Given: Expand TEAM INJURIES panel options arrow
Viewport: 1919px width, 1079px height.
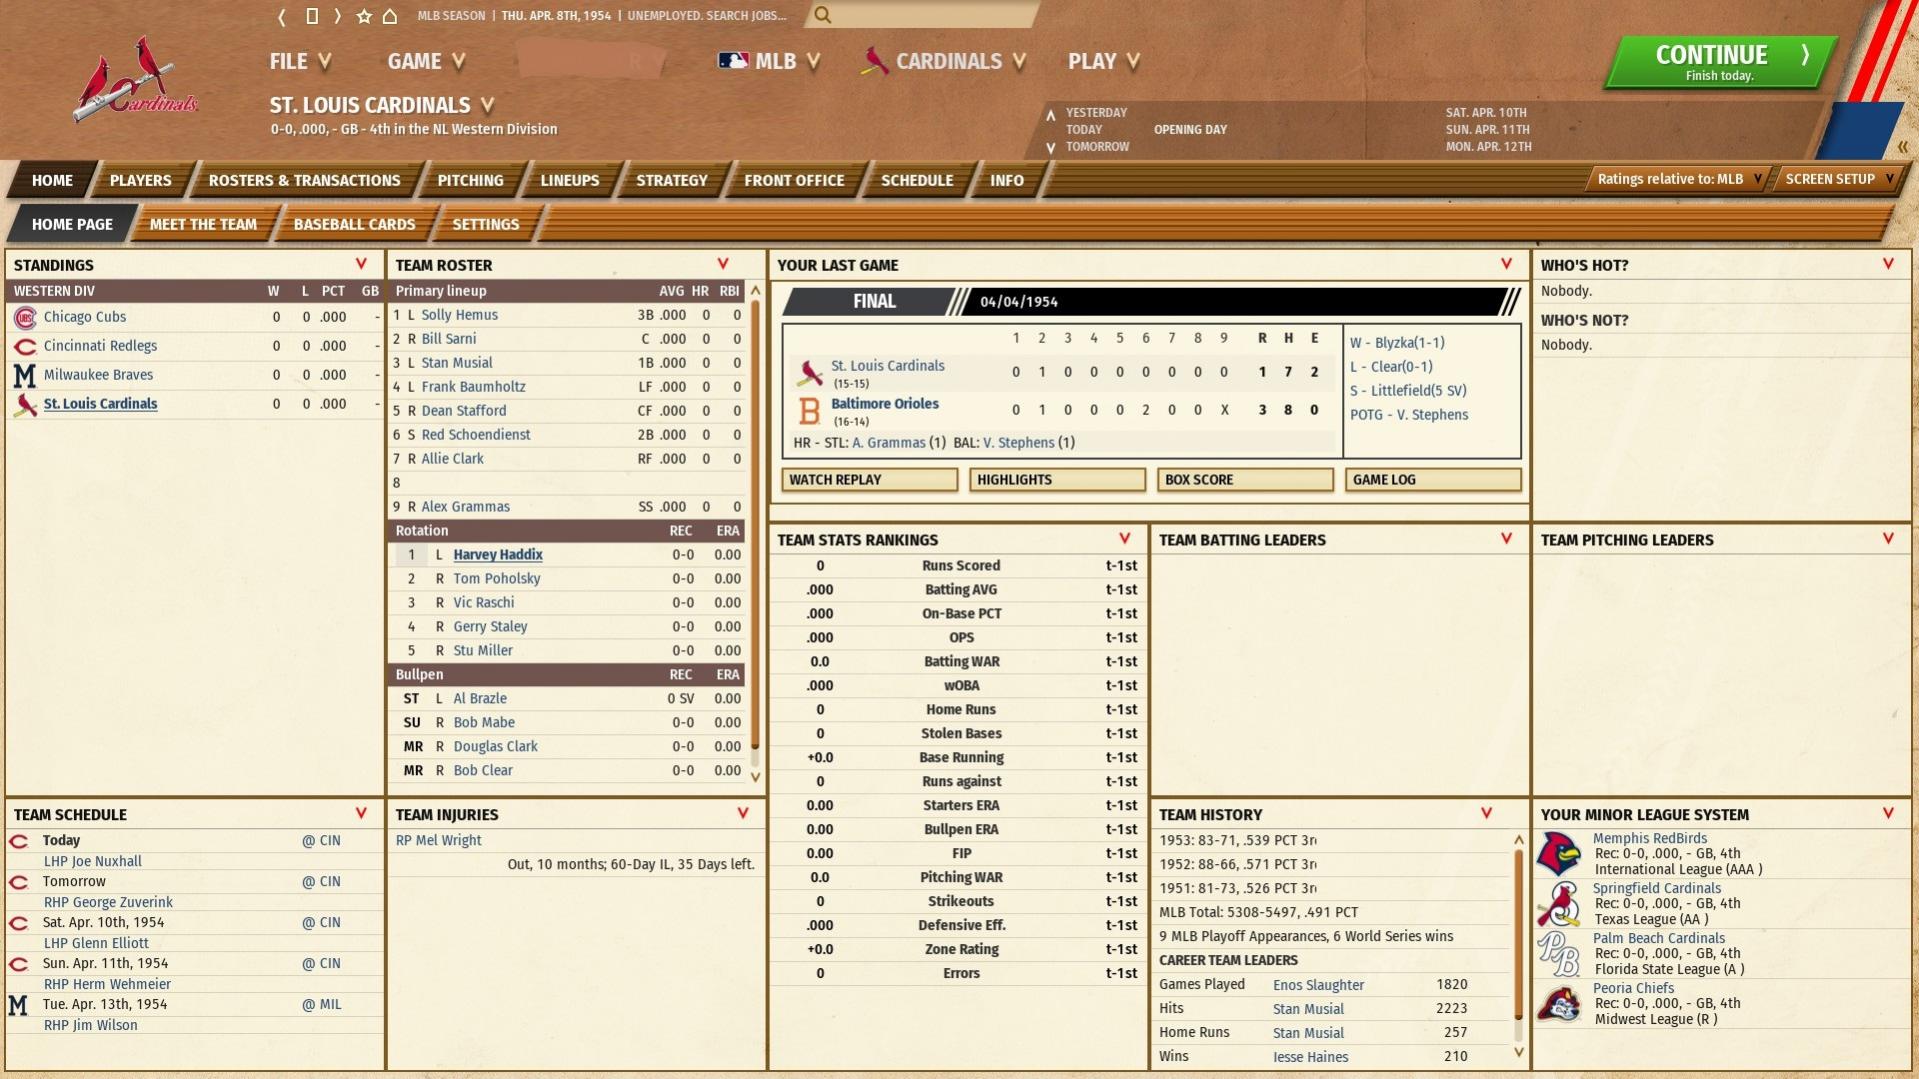Looking at the screenshot, I should pos(743,813).
